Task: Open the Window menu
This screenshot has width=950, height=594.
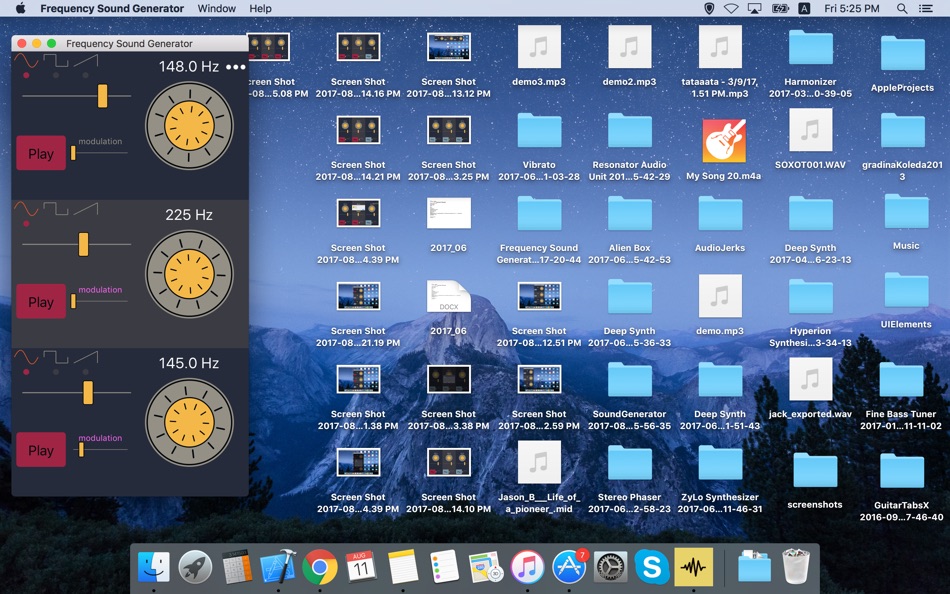Action: pyautogui.click(x=216, y=9)
